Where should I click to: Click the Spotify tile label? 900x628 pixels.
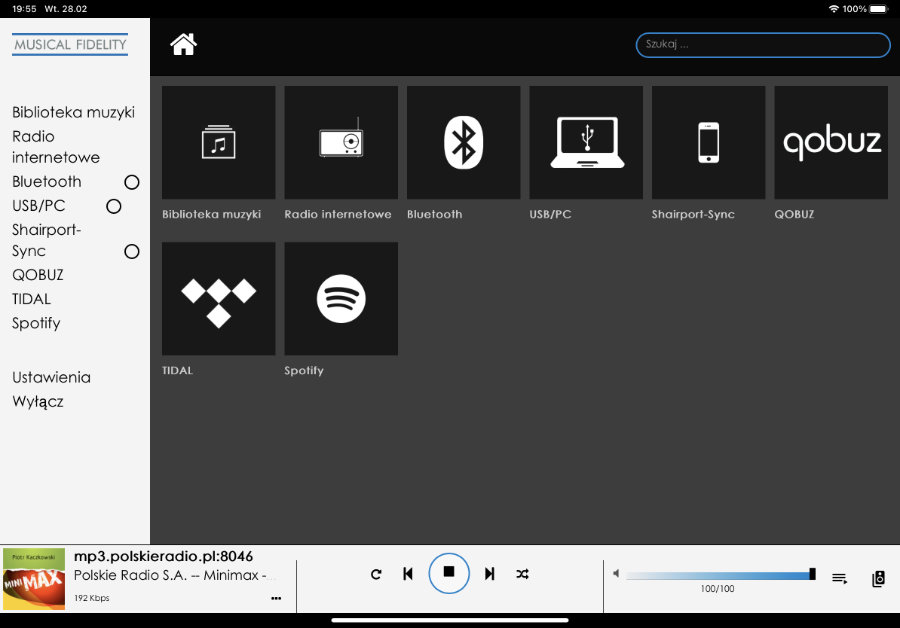click(x=304, y=370)
